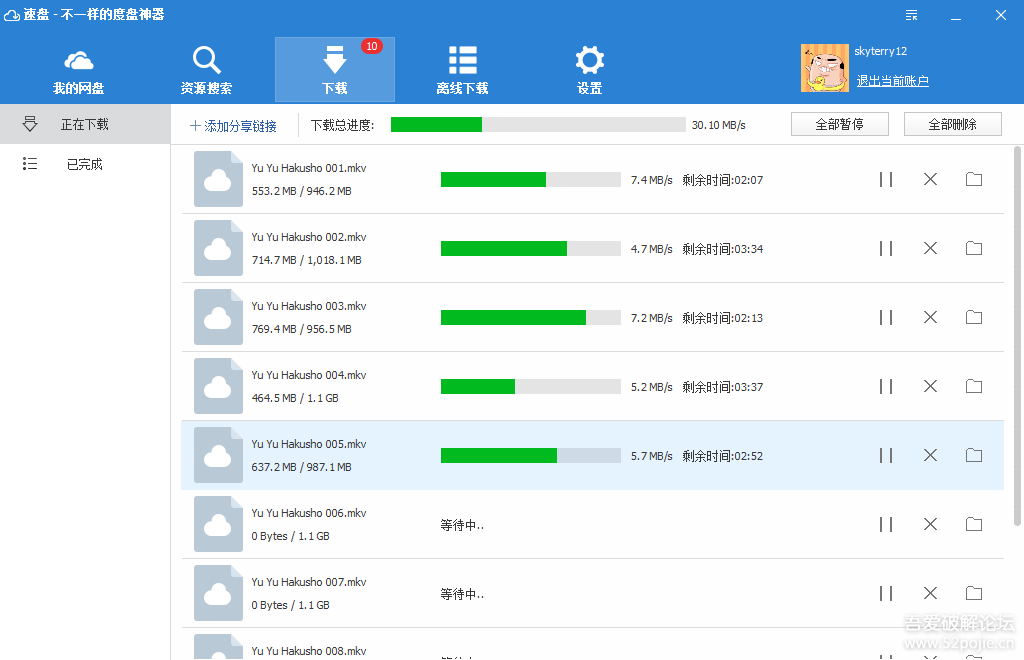Click size text 769.4 MB / 956.5 MB
Screen dimensions: 1024x660
(x=302, y=329)
